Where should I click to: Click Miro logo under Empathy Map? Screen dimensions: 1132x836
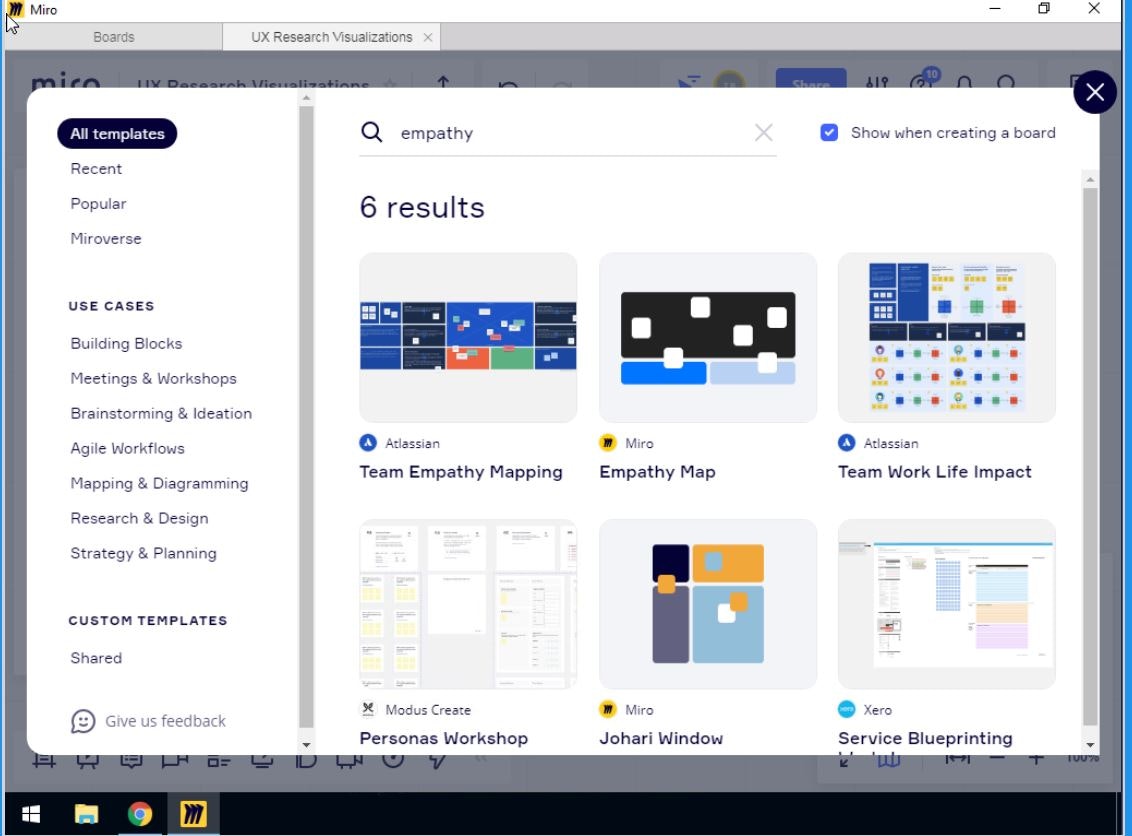608,443
